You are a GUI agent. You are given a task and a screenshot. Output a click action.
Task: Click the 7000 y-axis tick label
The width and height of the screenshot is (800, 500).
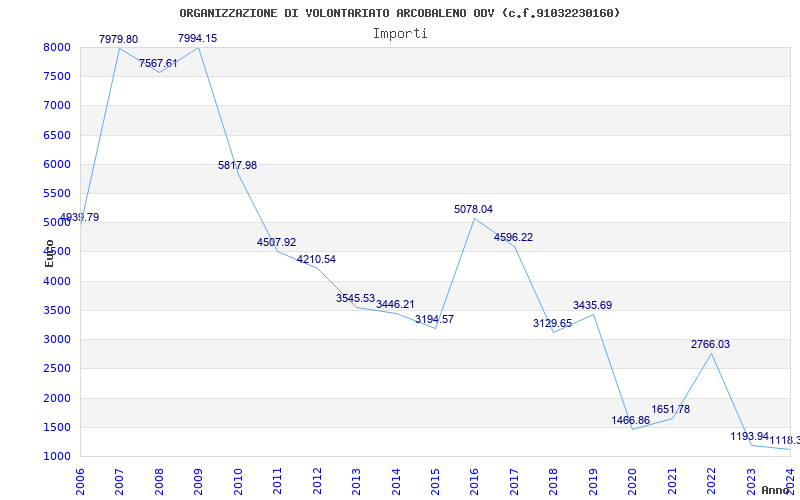point(57,106)
